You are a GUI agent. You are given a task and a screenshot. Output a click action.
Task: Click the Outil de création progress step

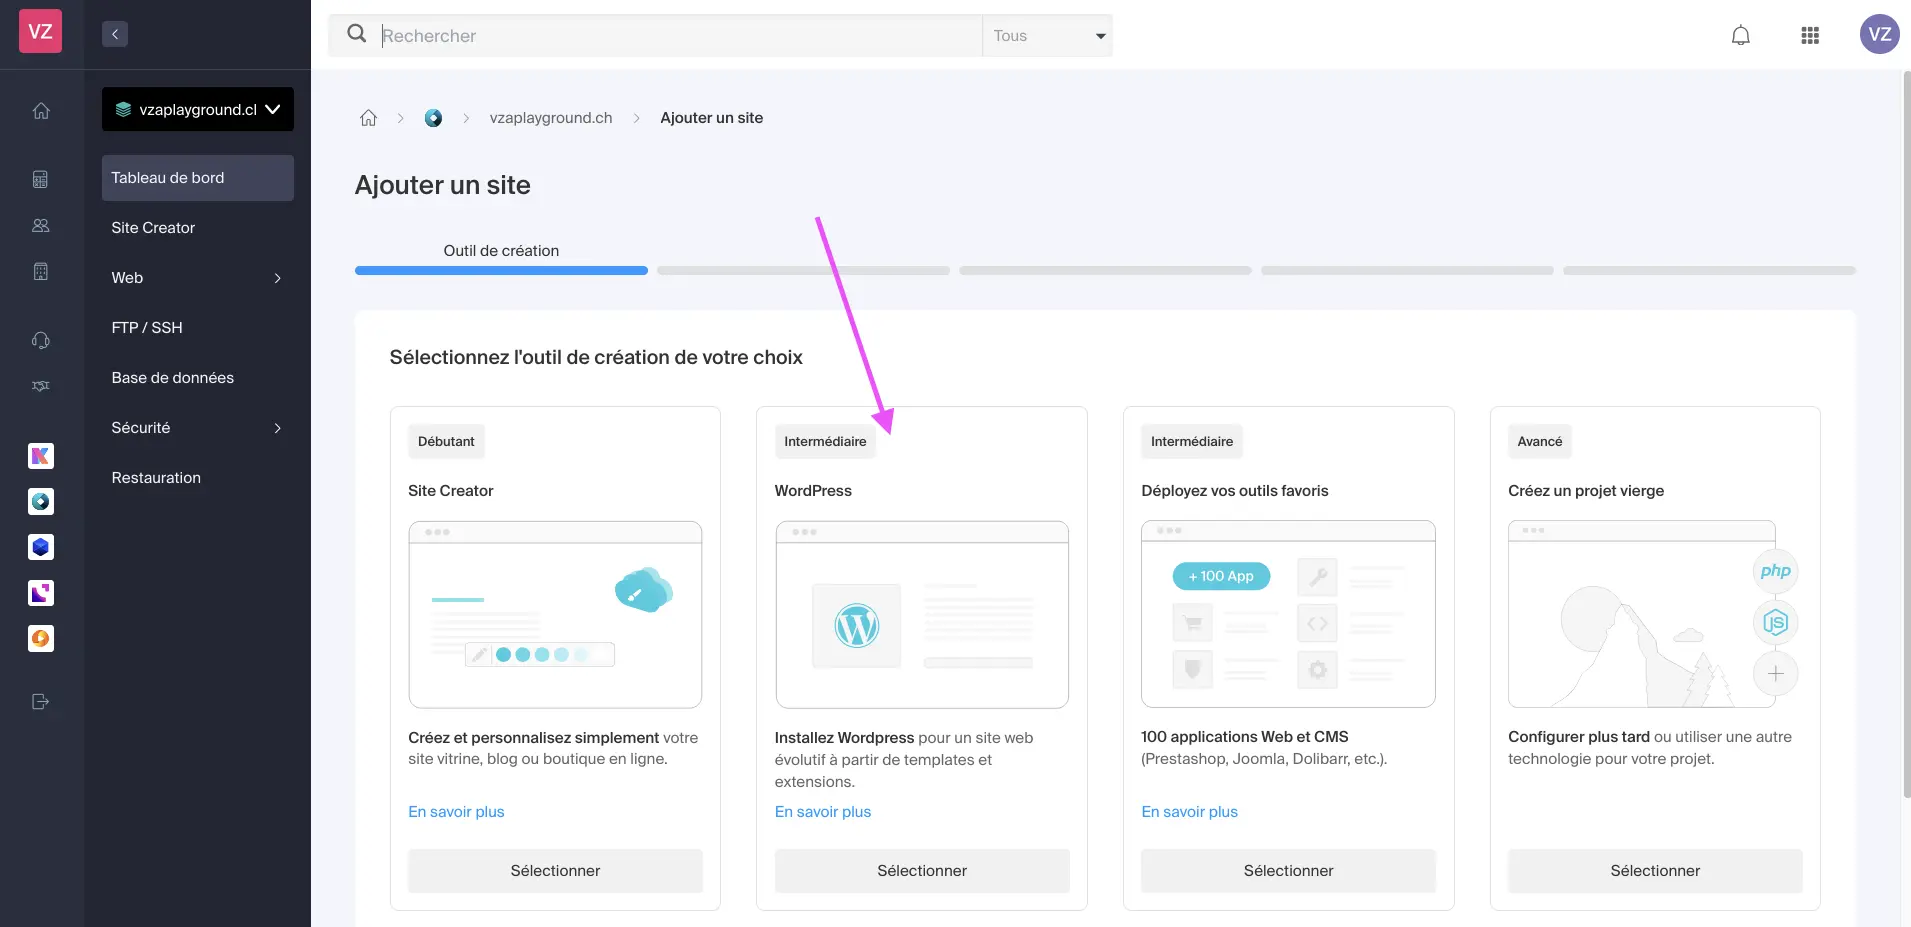point(501,252)
